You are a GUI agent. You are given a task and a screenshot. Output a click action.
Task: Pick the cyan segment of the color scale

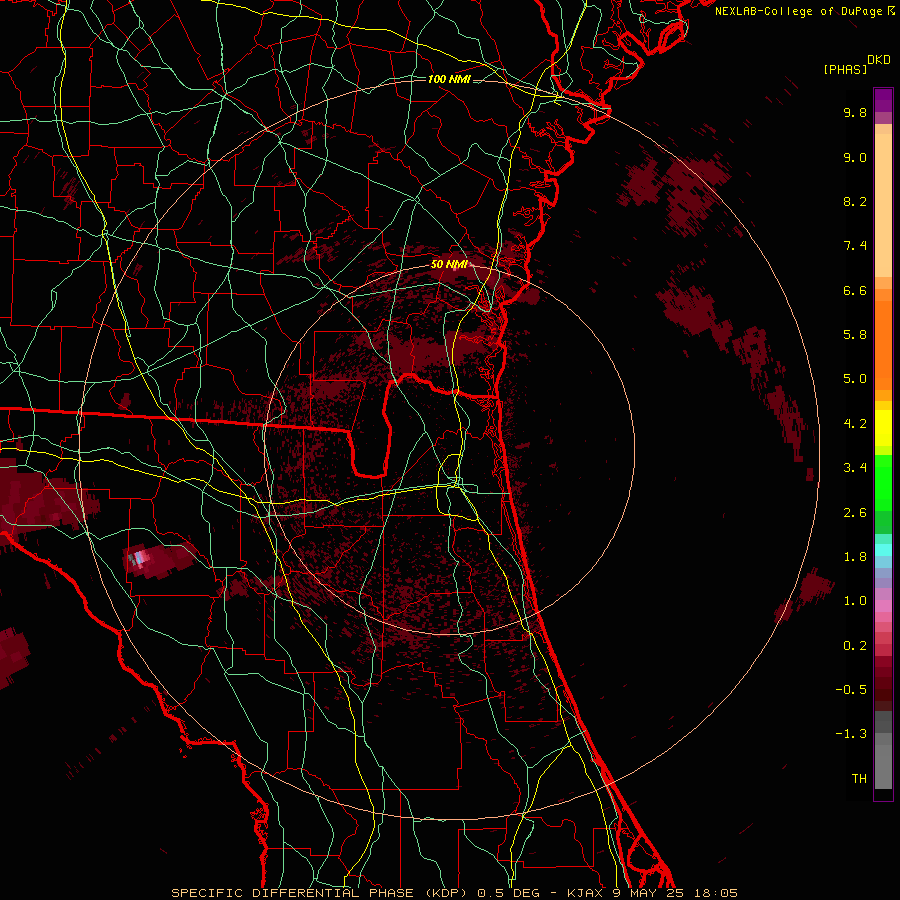pos(883,550)
